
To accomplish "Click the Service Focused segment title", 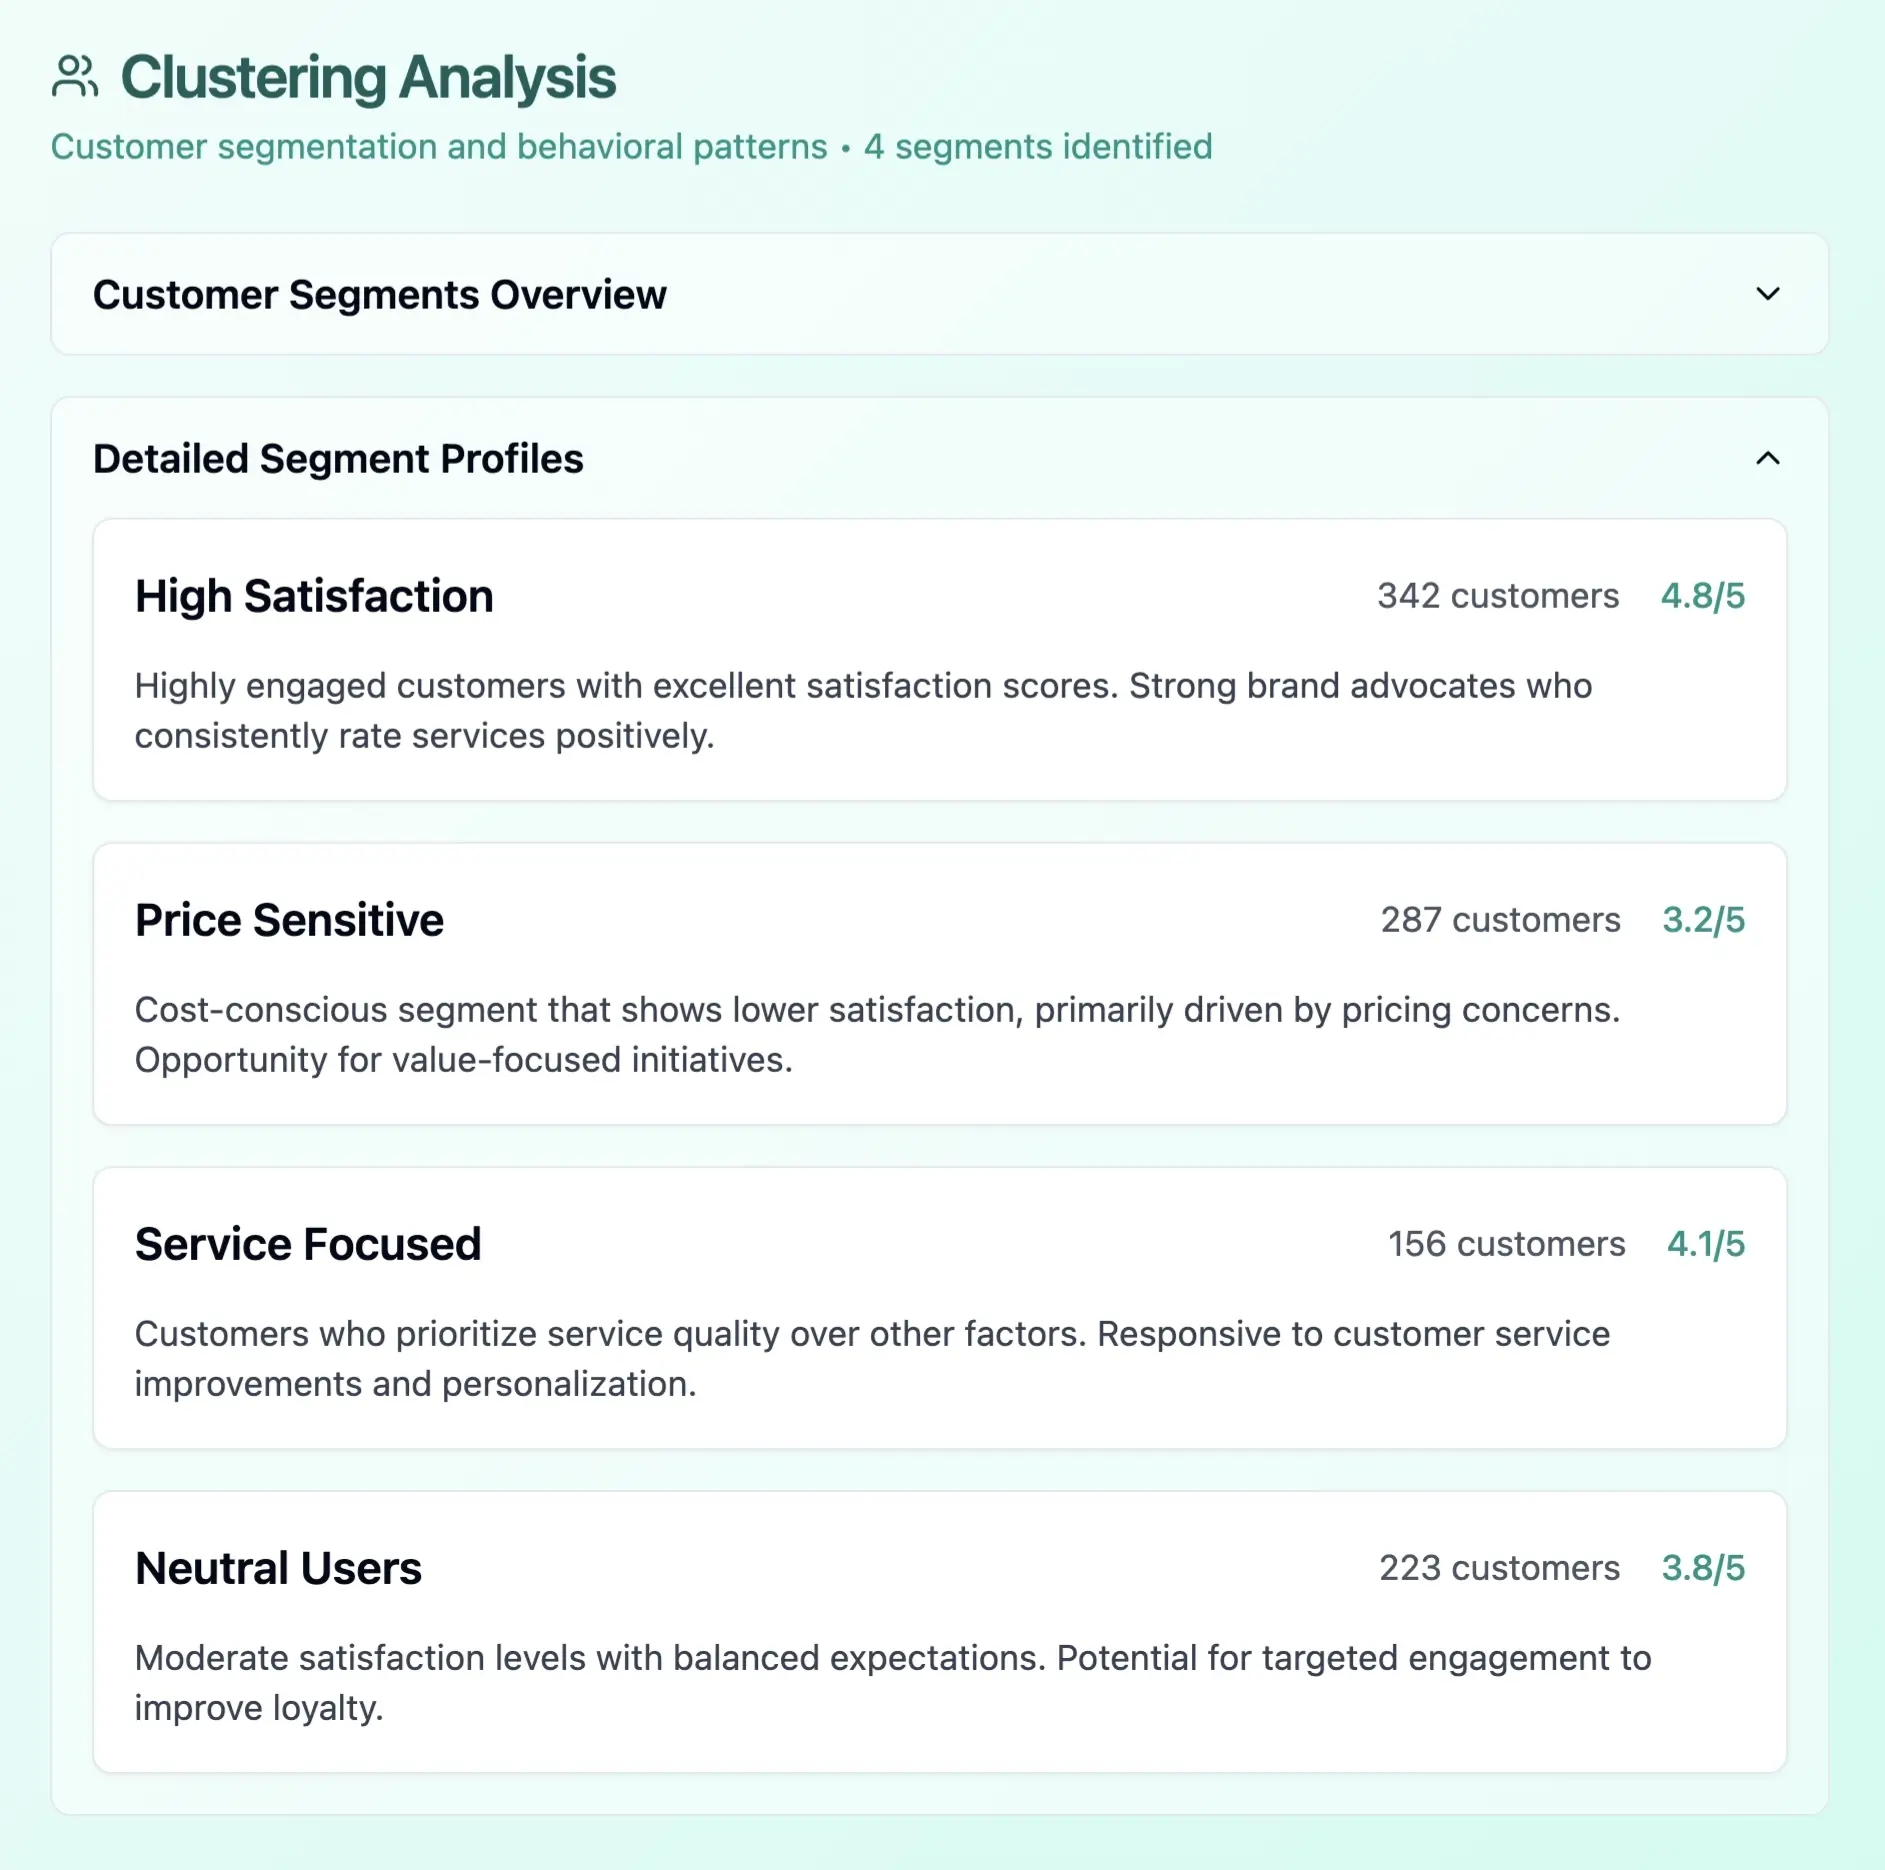I will (x=308, y=1243).
